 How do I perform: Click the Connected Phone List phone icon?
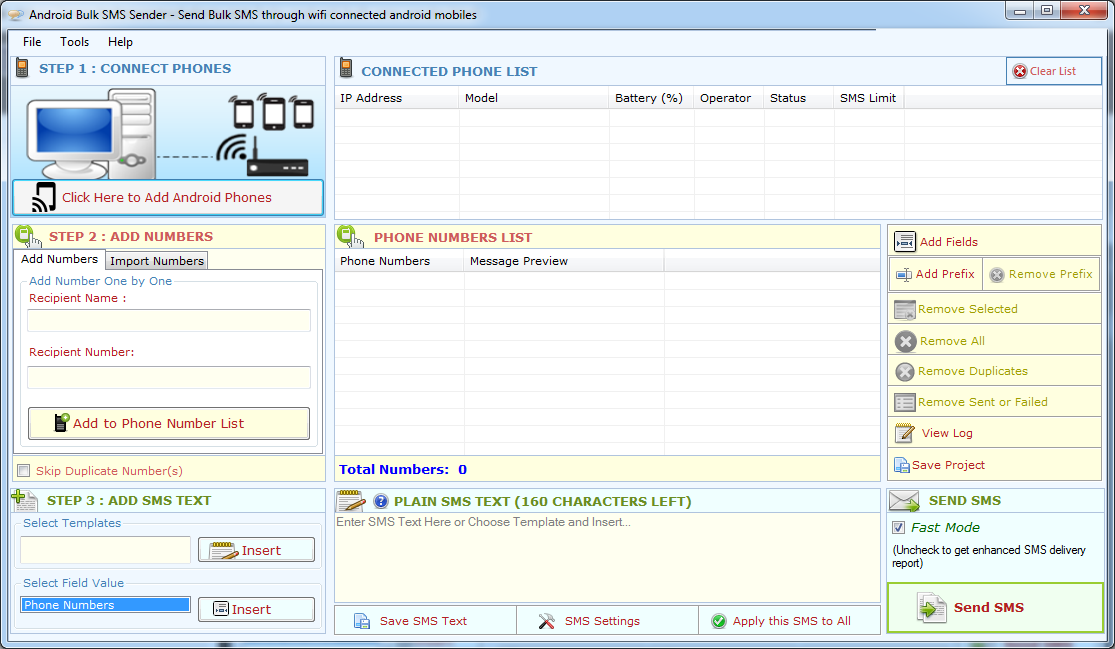pos(346,68)
